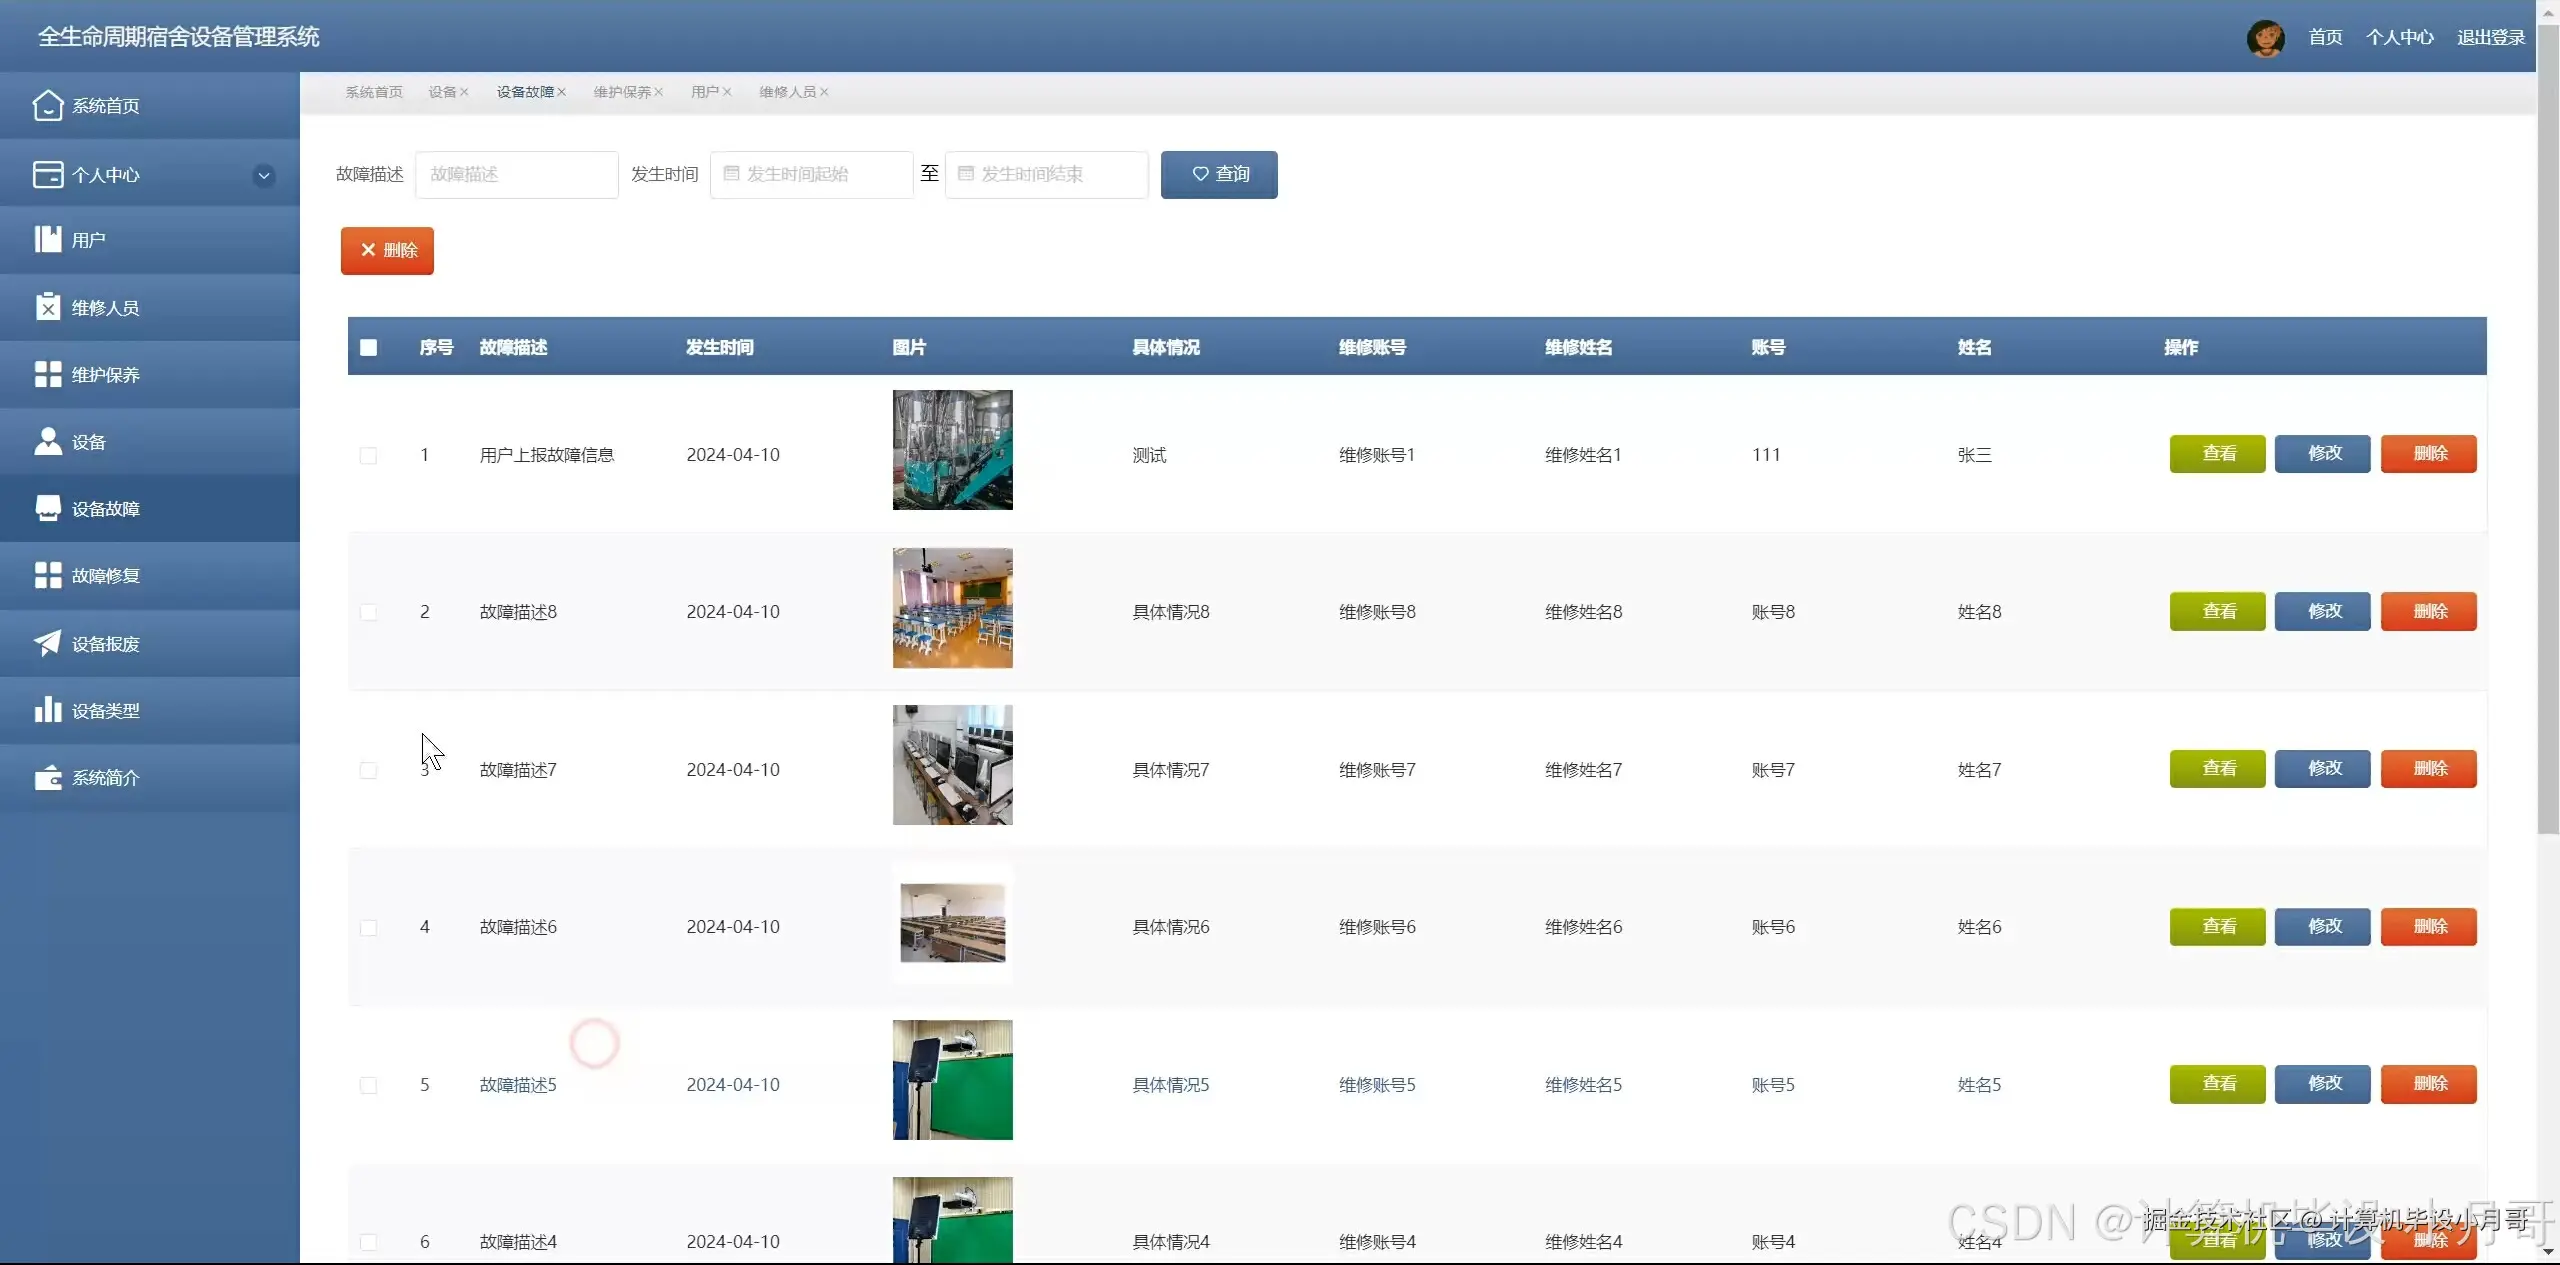Open the 发生时间结束 date picker
The width and height of the screenshot is (2560, 1265).
click(1045, 174)
